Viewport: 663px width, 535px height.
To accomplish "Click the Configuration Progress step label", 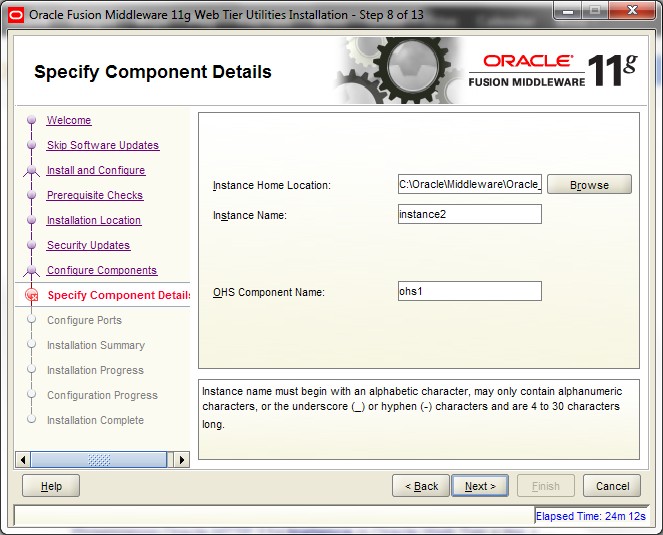I will click(x=102, y=395).
